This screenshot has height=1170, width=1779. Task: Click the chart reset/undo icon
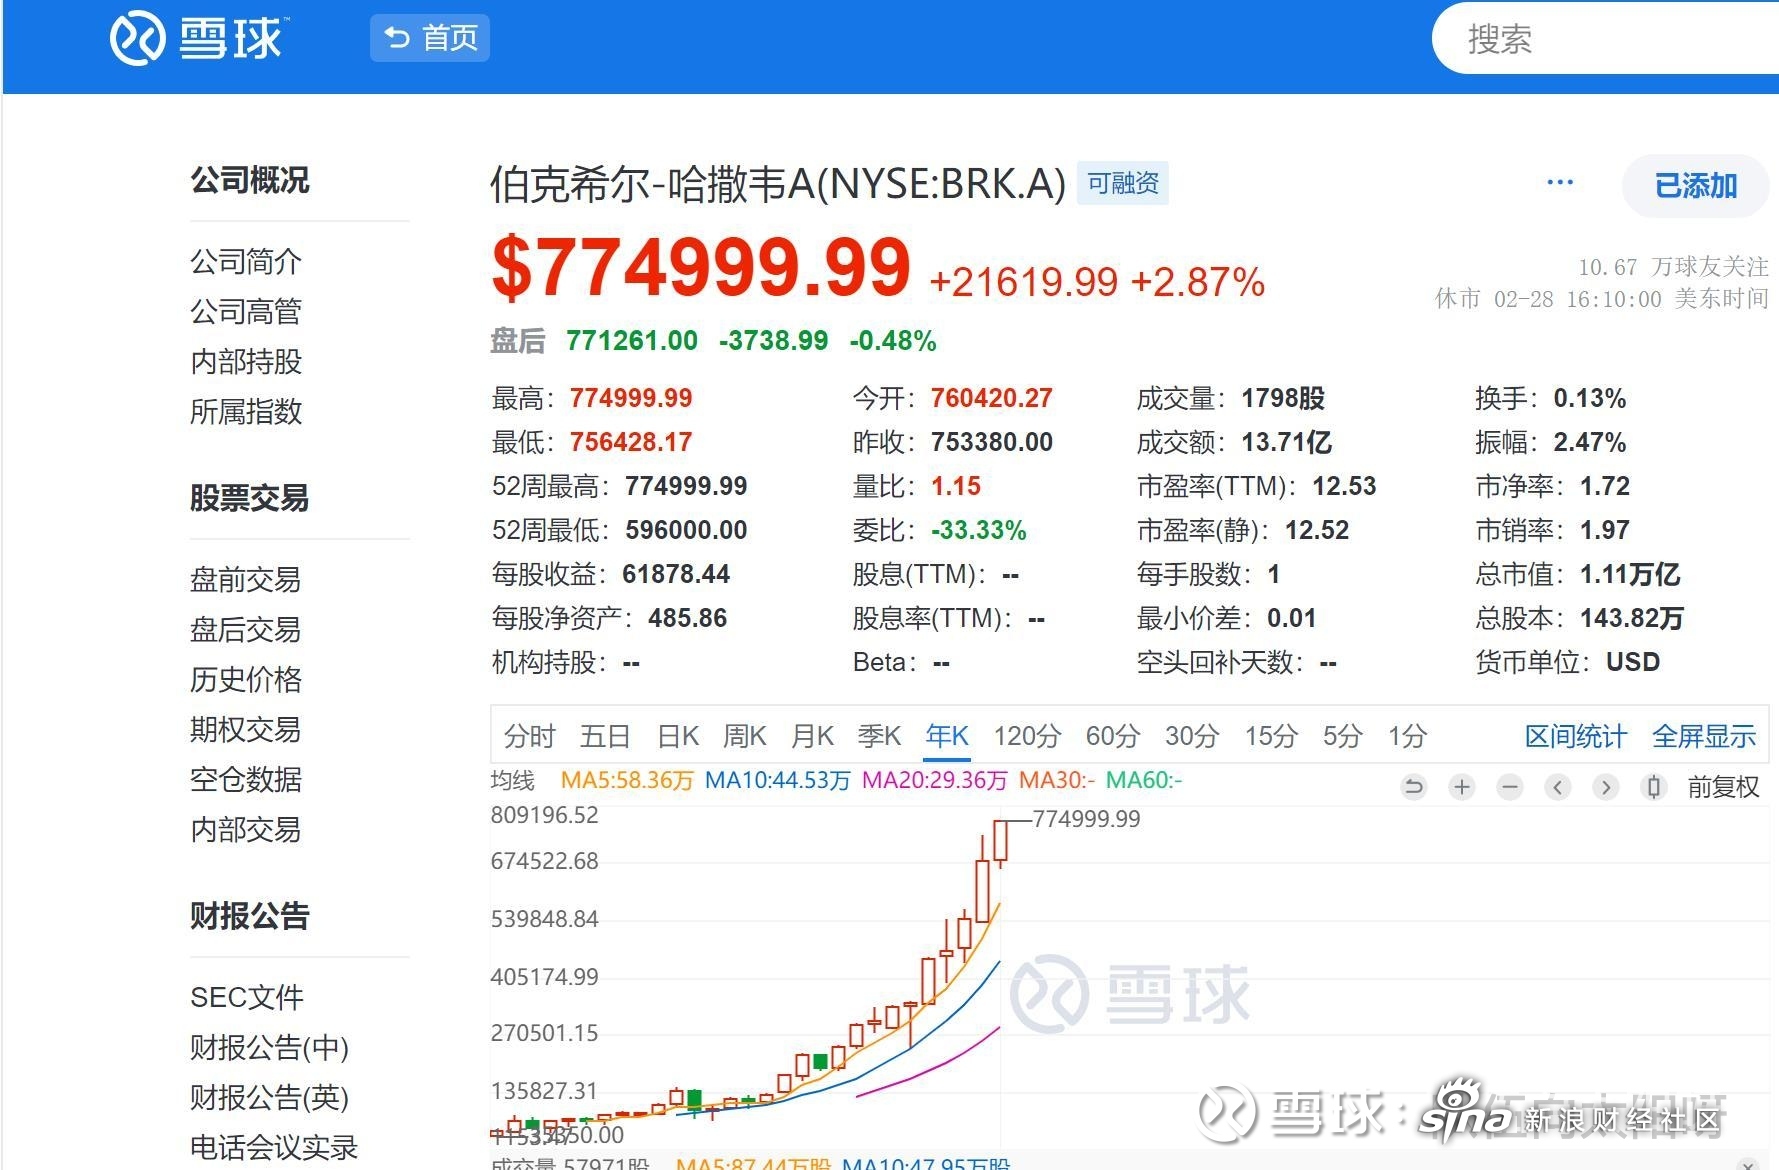(1414, 787)
